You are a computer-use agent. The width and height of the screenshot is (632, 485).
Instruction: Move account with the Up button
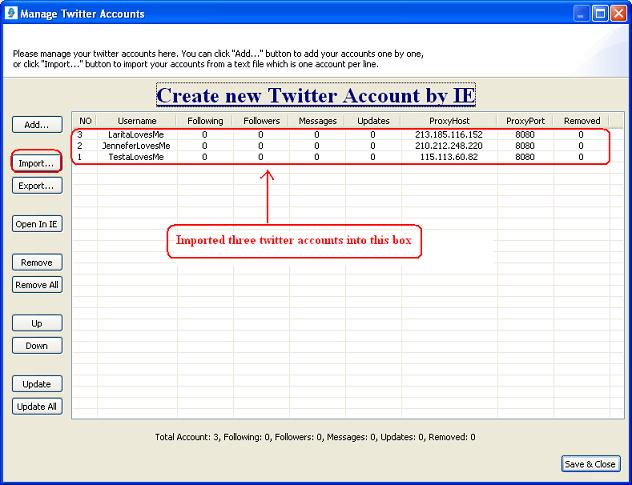(37, 323)
